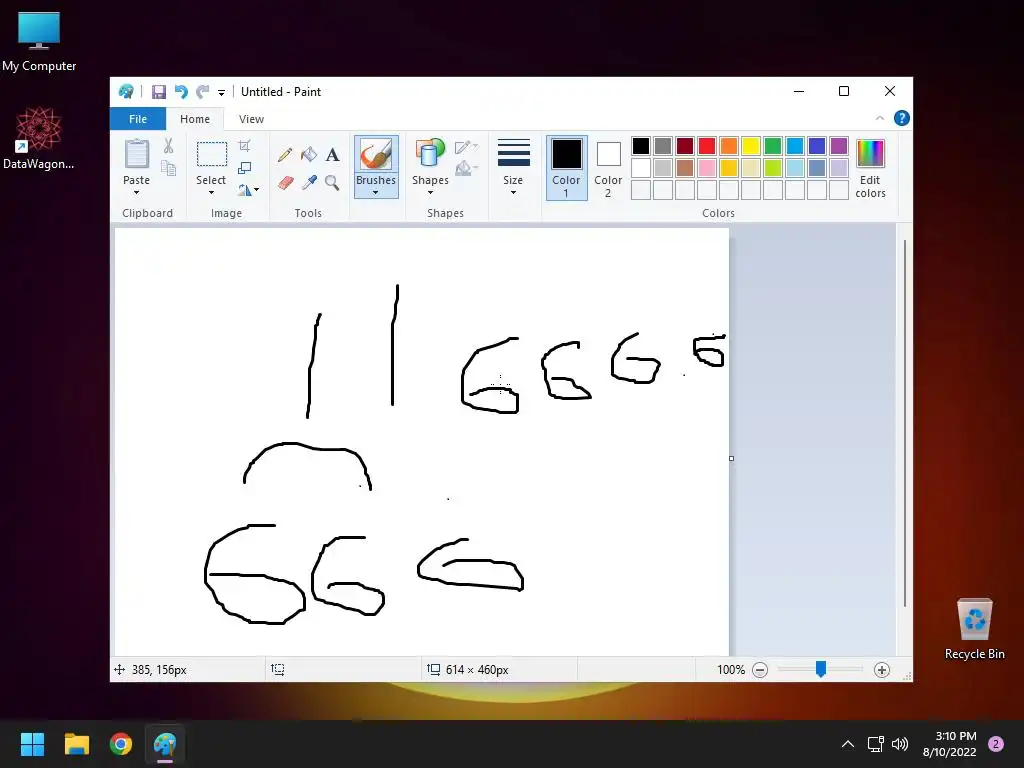Show hidden system tray icons
This screenshot has width=1024, height=768.
click(x=848, y=744)
